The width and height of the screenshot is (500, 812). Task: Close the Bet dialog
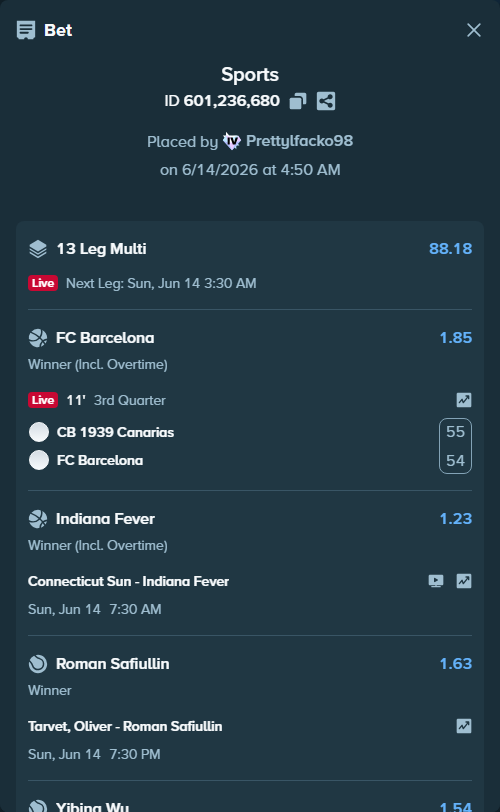pyautogui.click(x=474, y=30)
